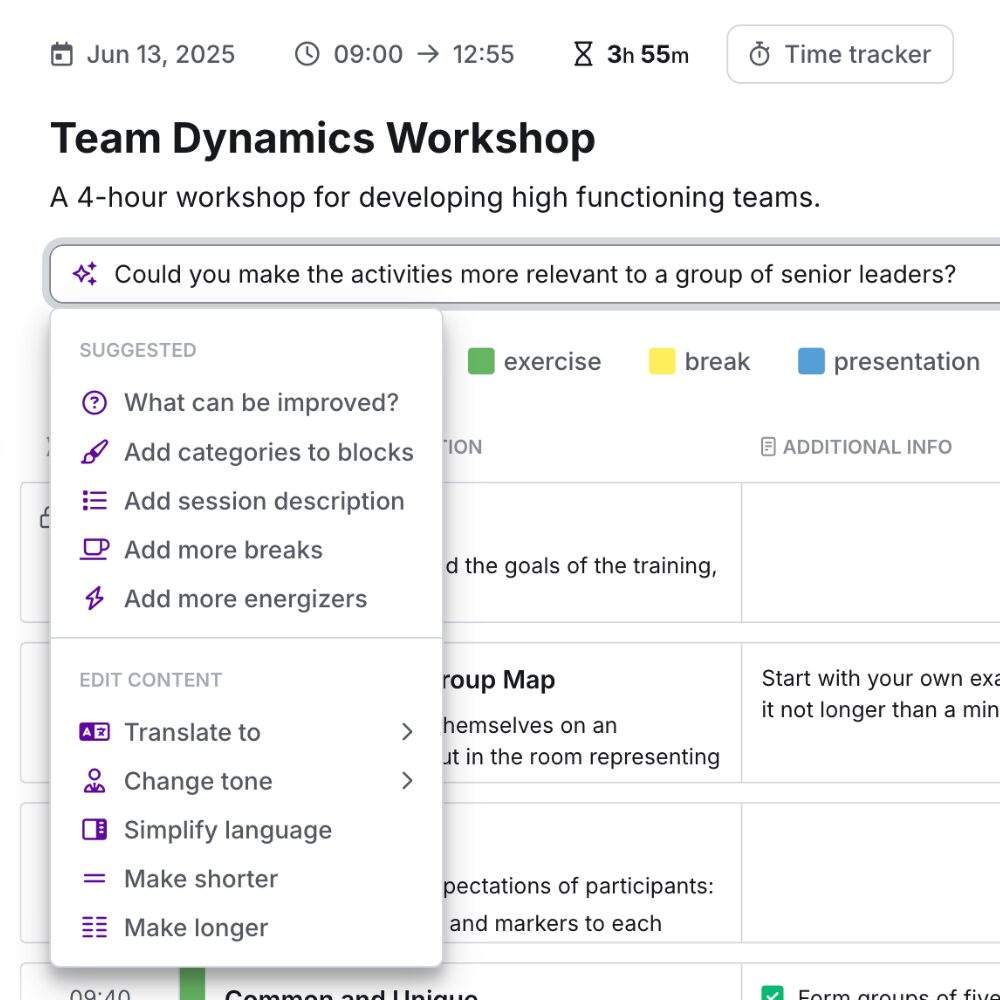Image resolution: width=1000 pixels, height=1000 pixels.
Task: Click the question mark improvement icon
Action: coord(94,403)
